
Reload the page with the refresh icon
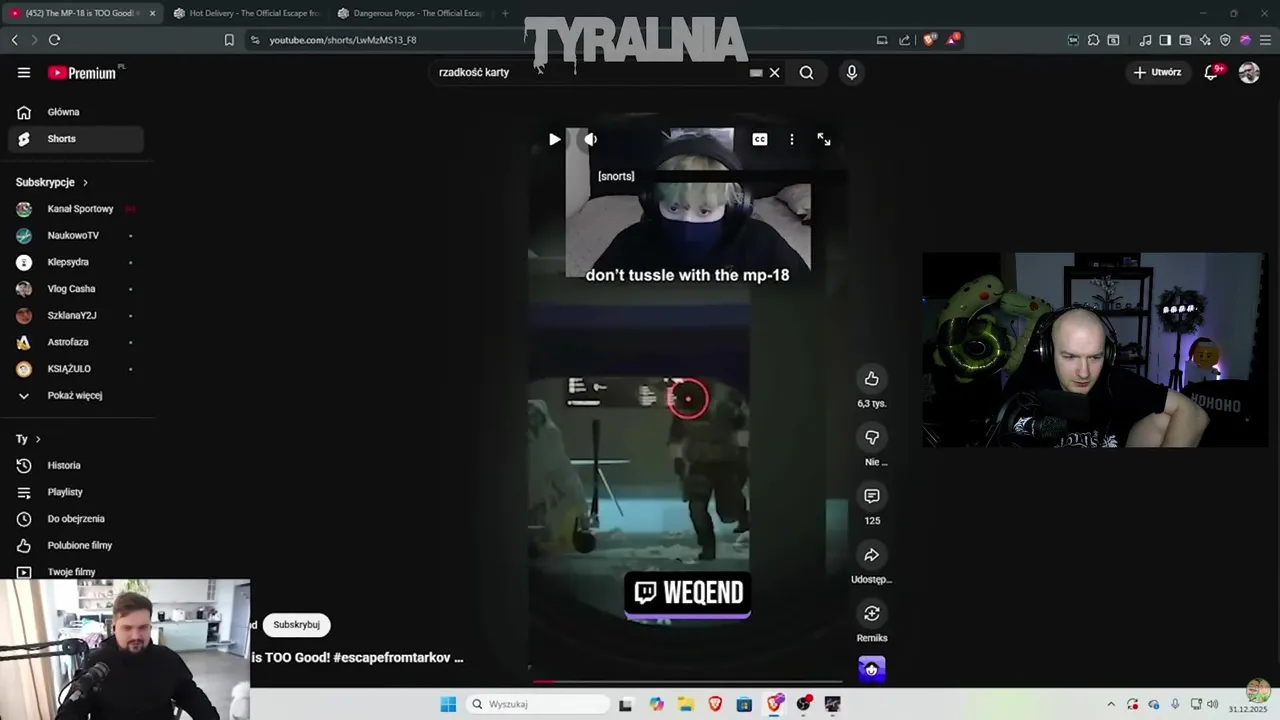coord(54,40)
